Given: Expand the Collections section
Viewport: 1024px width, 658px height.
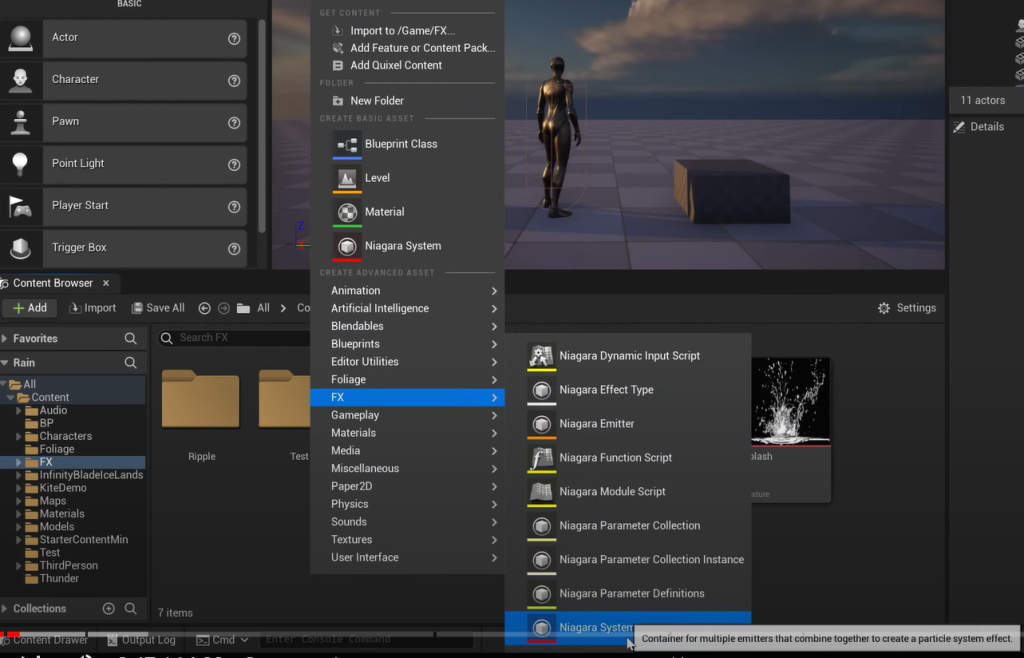Looking at the screenshot, I should [5, 608].
